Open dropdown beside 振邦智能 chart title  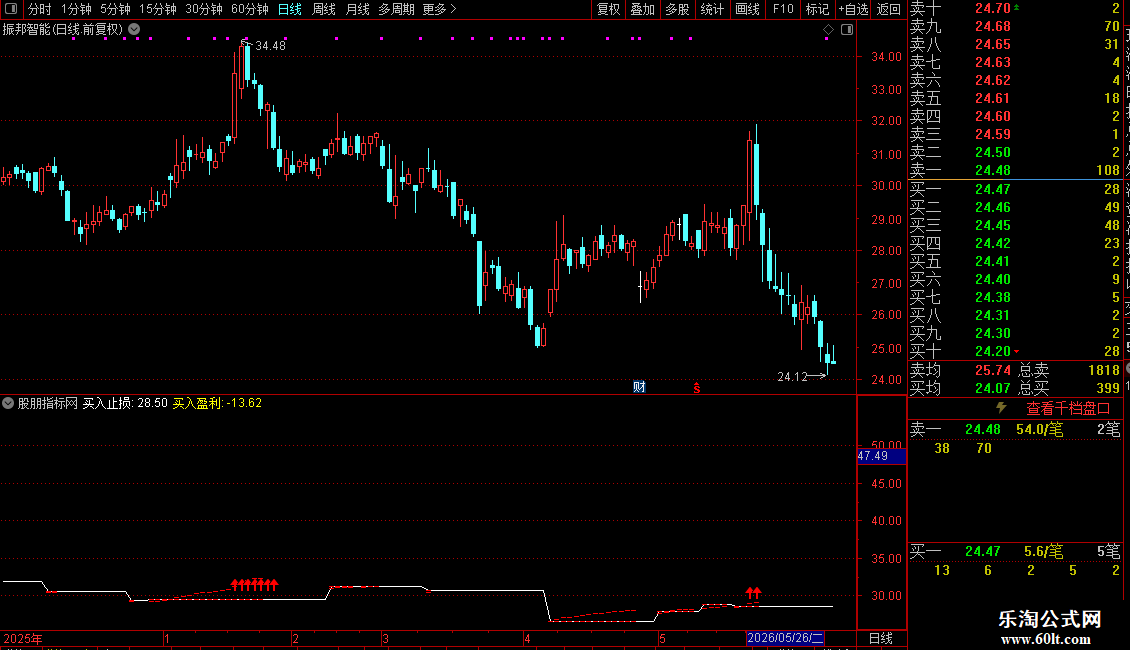tap(134, 30)
